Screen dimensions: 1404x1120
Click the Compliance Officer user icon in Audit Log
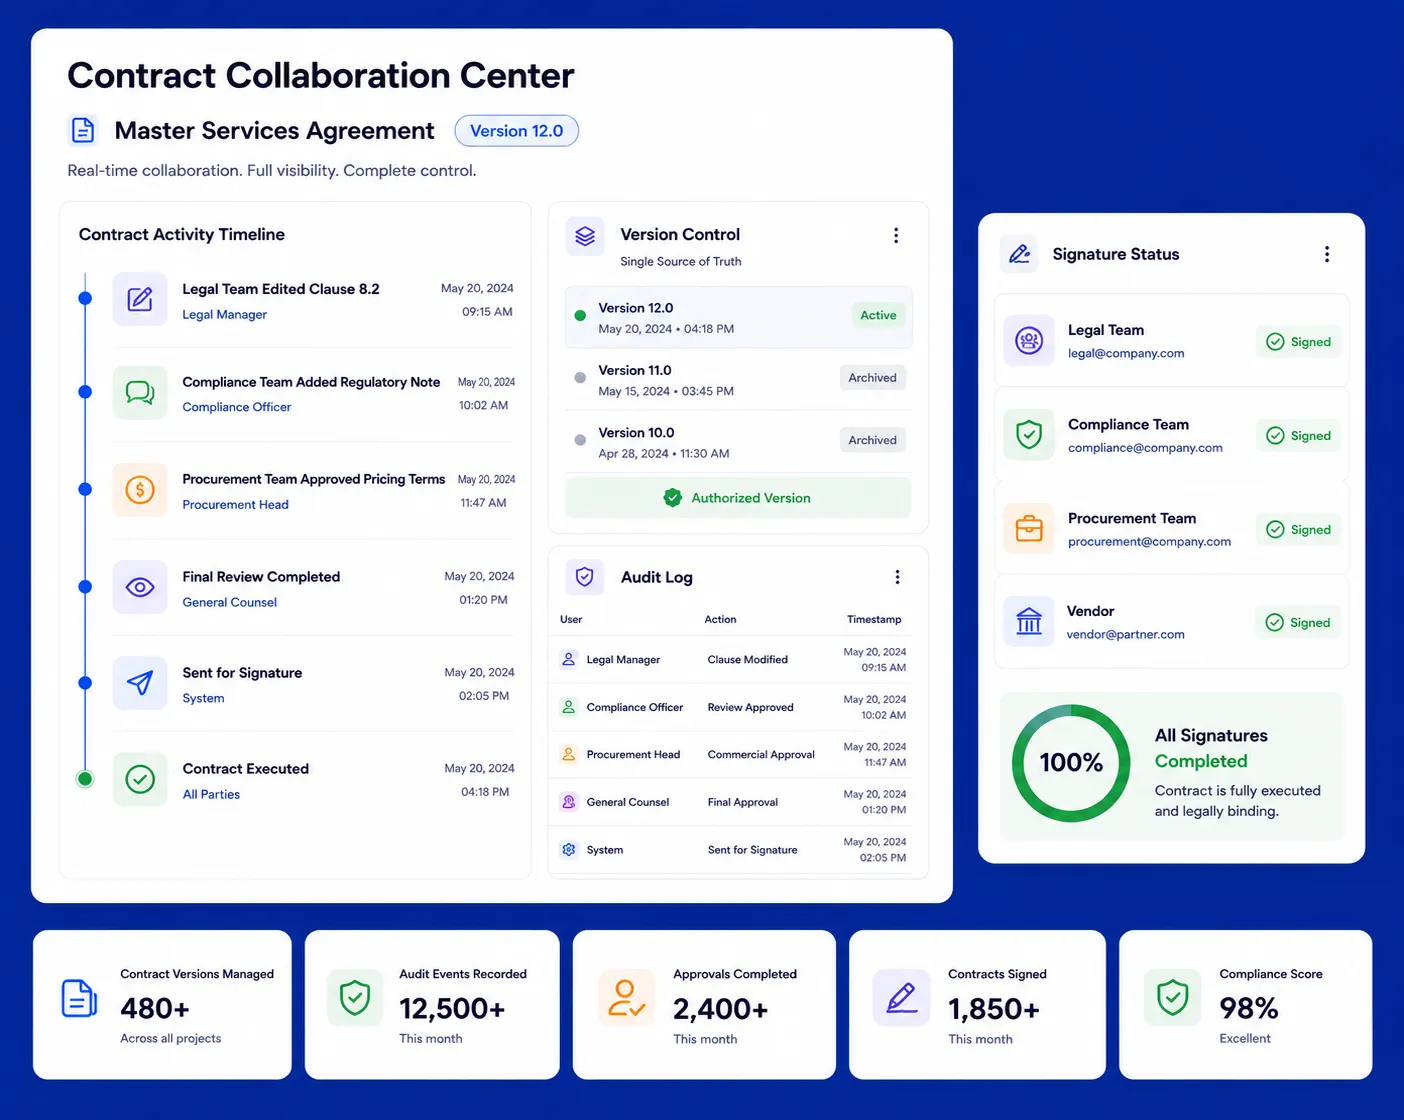click(x=569, y=707)
